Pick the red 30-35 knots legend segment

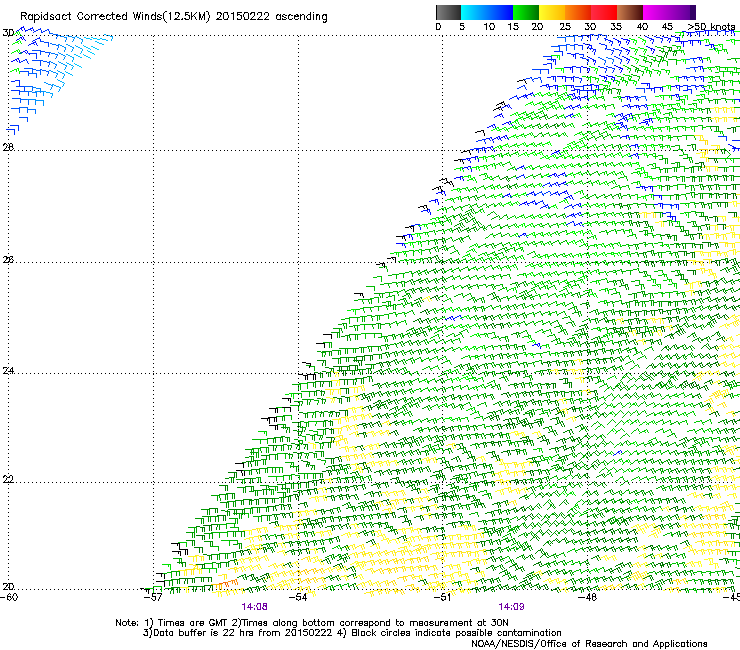[604, 12]
